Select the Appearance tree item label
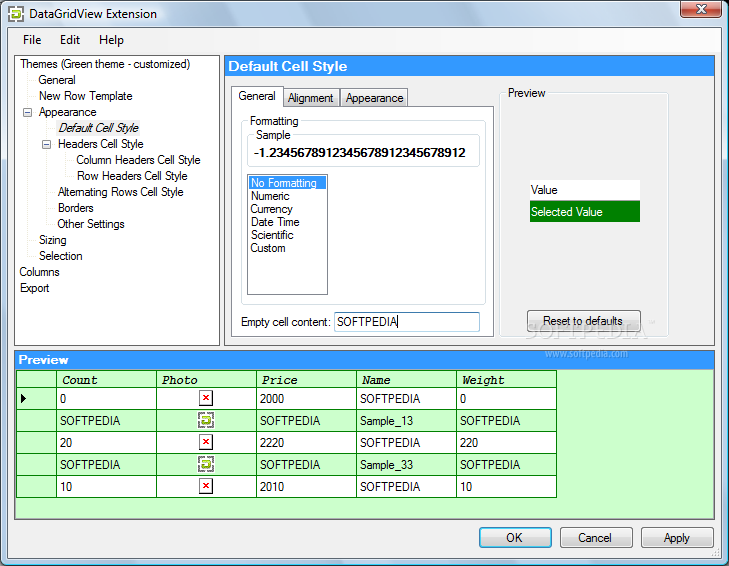This screenshot has width=729, height=566. pos(67,113)
